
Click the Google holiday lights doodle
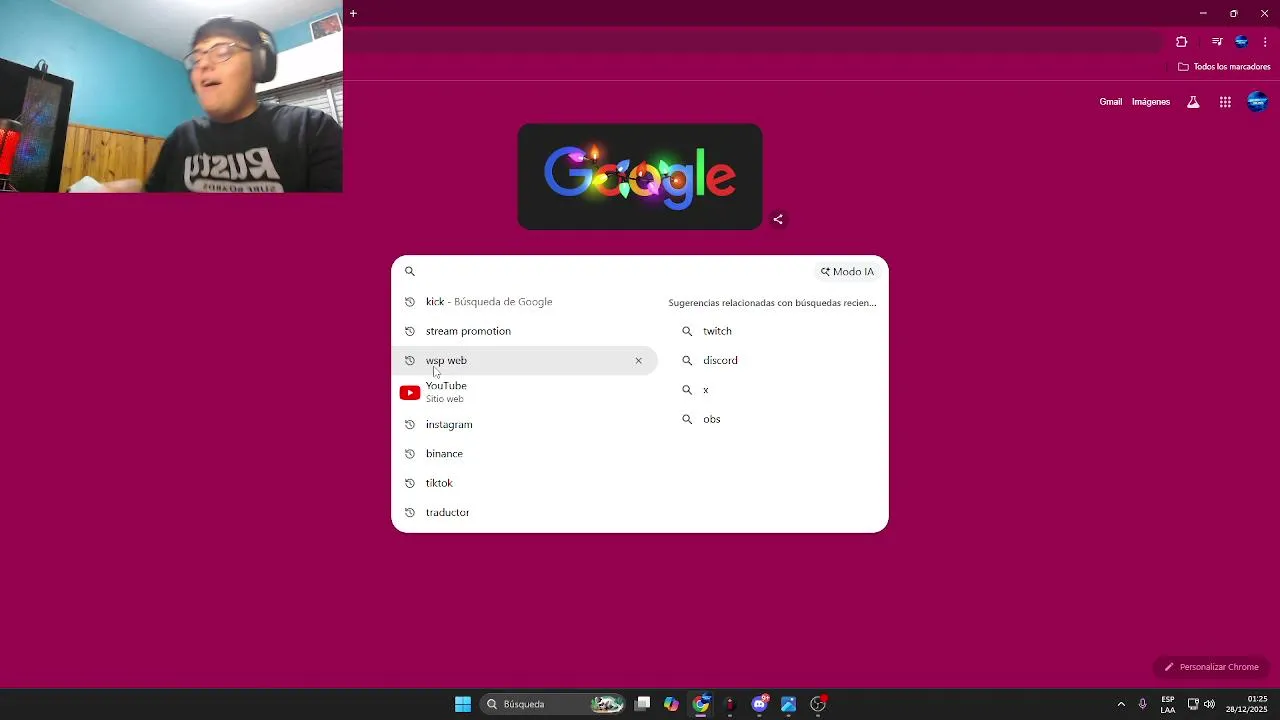tap(640, 177)
